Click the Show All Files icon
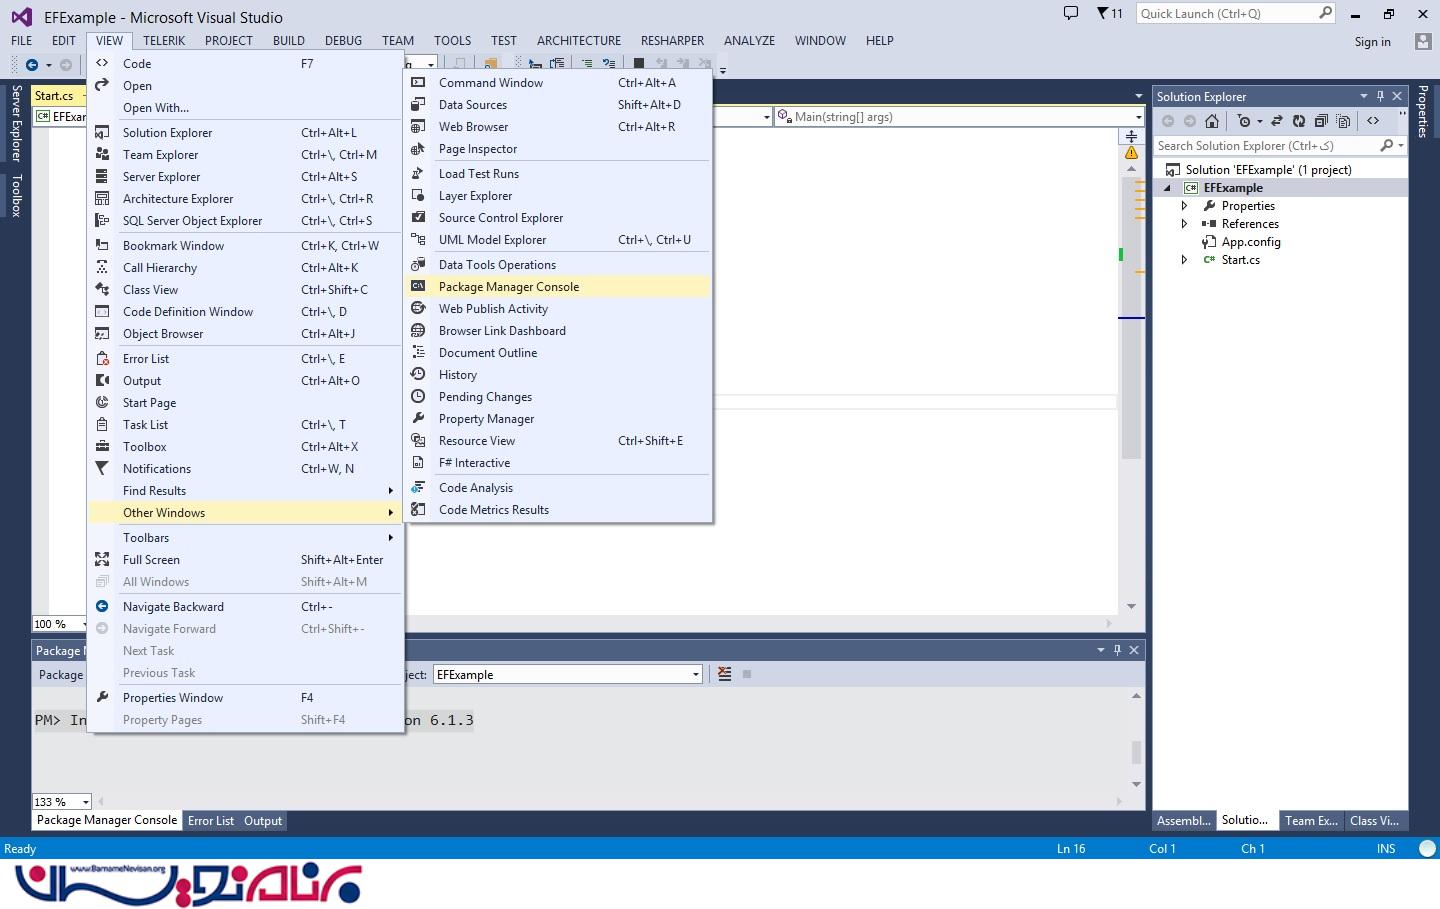 click(x=1343, y=121)
